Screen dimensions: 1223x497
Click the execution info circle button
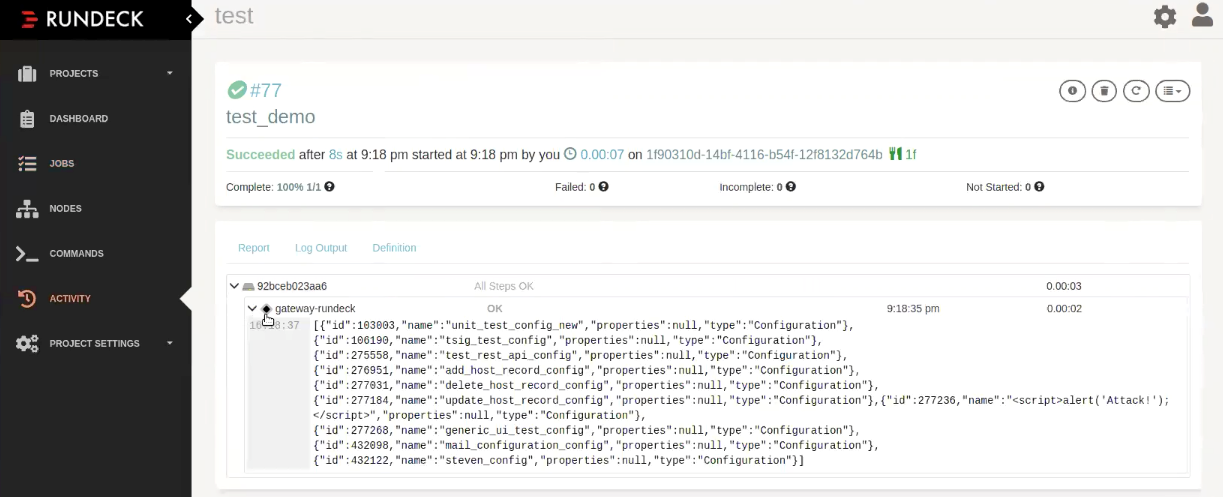click(1072, 91)
